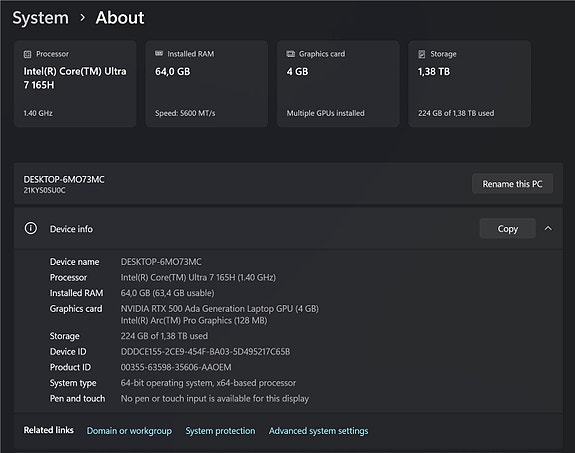Viewport: 575px width, 453px height.
Task: Select the Device ID value text
Action: coord(205,352)
